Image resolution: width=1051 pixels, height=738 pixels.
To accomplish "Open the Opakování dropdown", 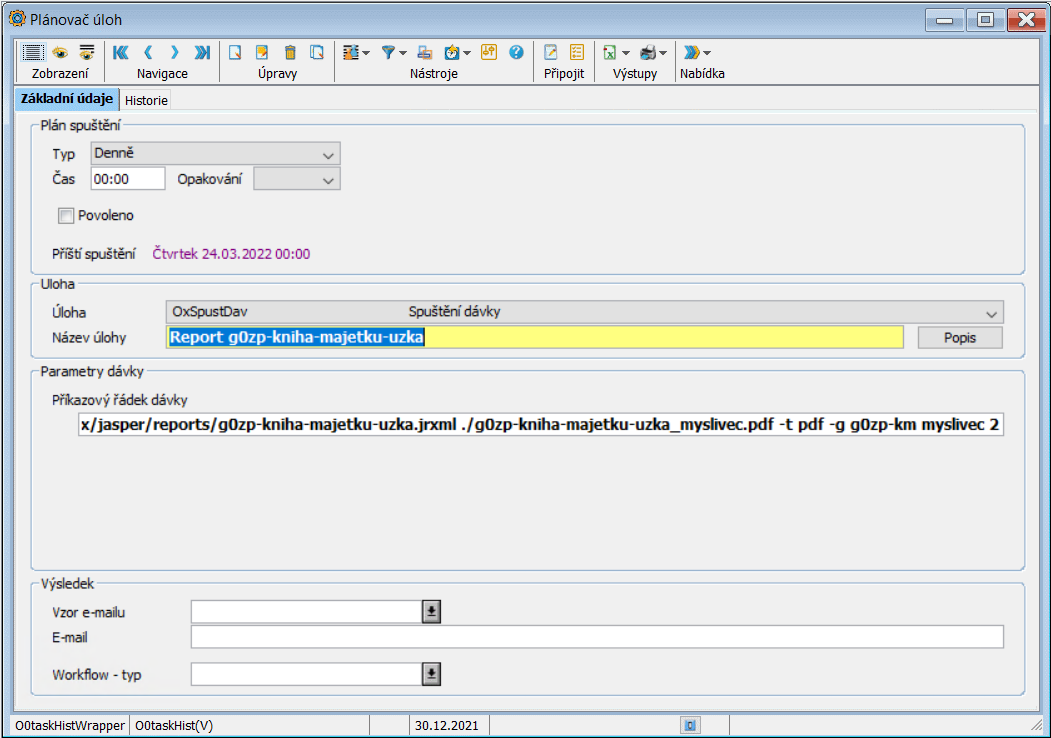I will coord(327,180).
